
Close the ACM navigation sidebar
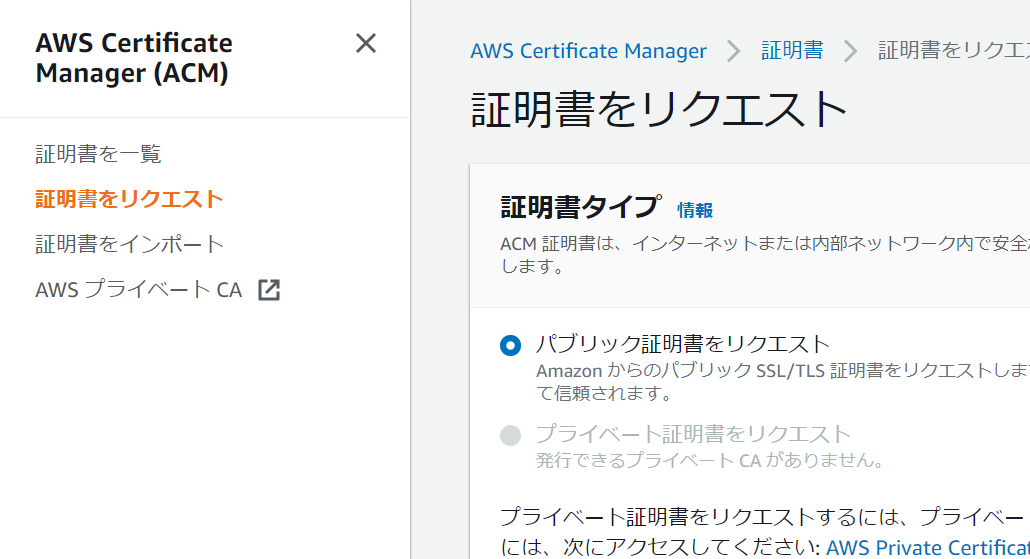(366, 43)
